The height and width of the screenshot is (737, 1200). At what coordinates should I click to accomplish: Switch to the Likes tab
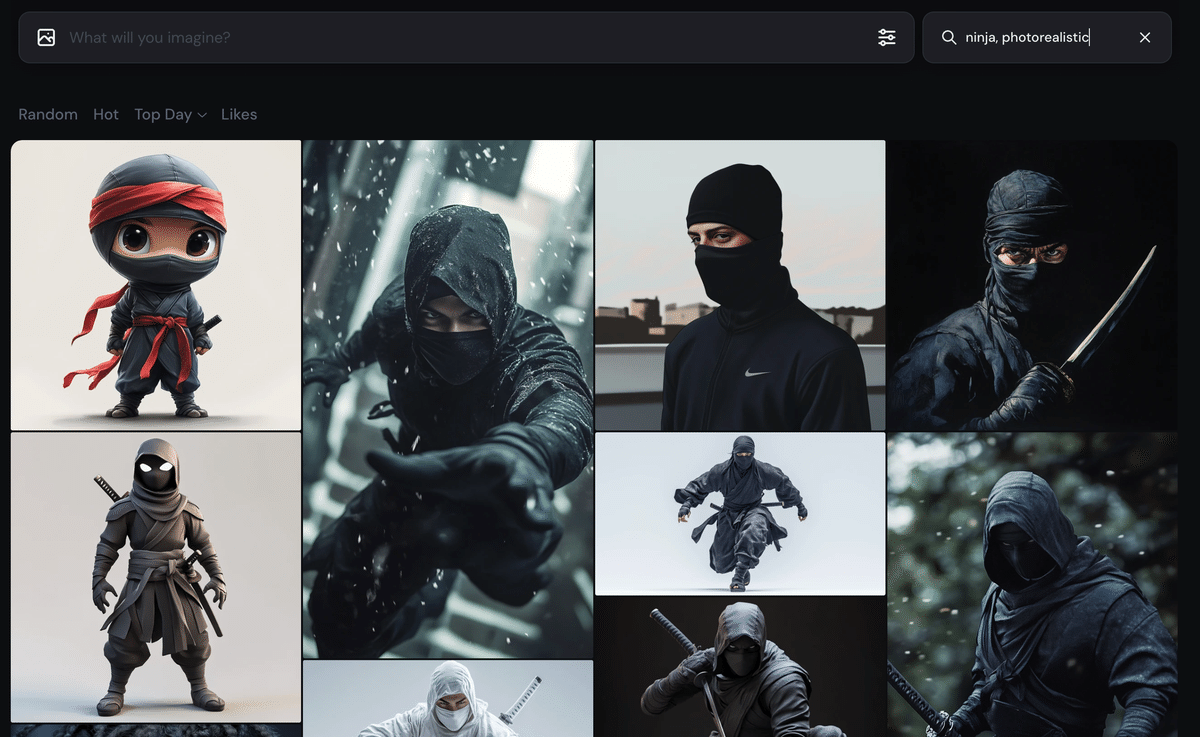pyautogui.click(x=239, y=114)
